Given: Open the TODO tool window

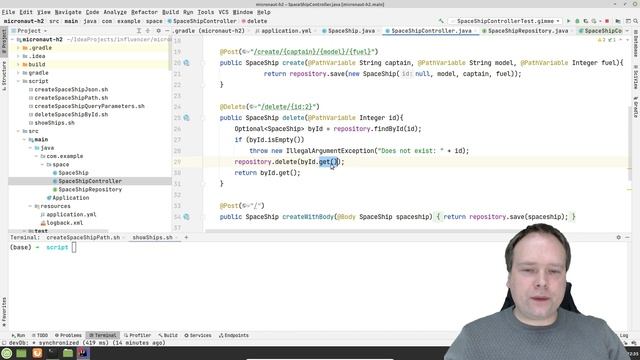Looking at the screenshot, I should 40,335.
